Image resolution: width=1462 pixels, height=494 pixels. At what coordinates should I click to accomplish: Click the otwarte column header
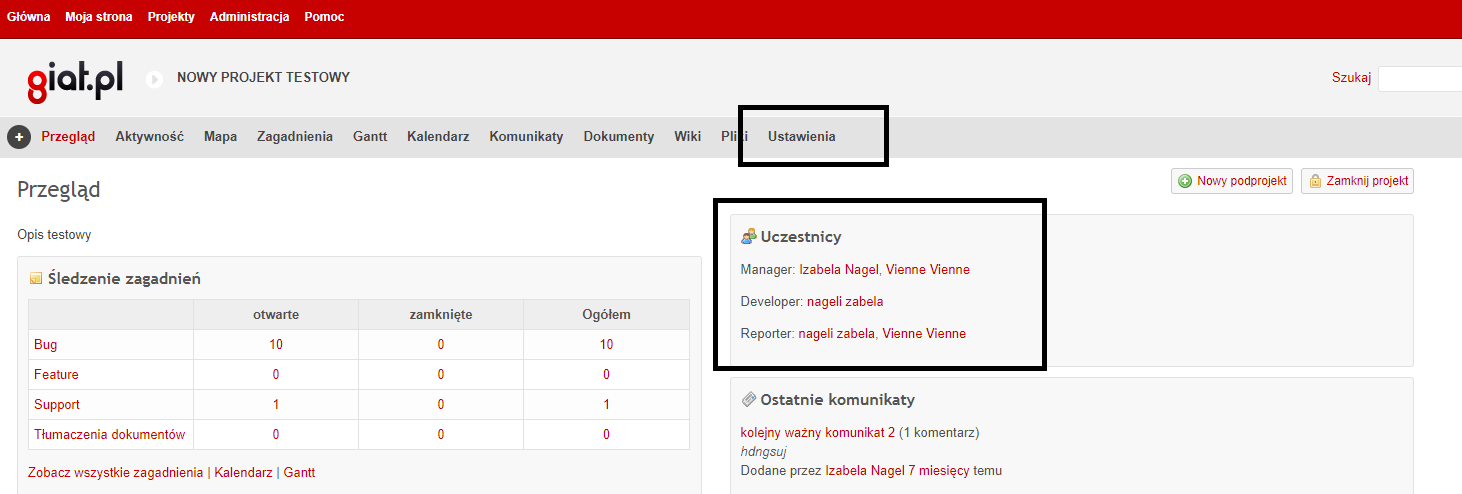[276, 314]
